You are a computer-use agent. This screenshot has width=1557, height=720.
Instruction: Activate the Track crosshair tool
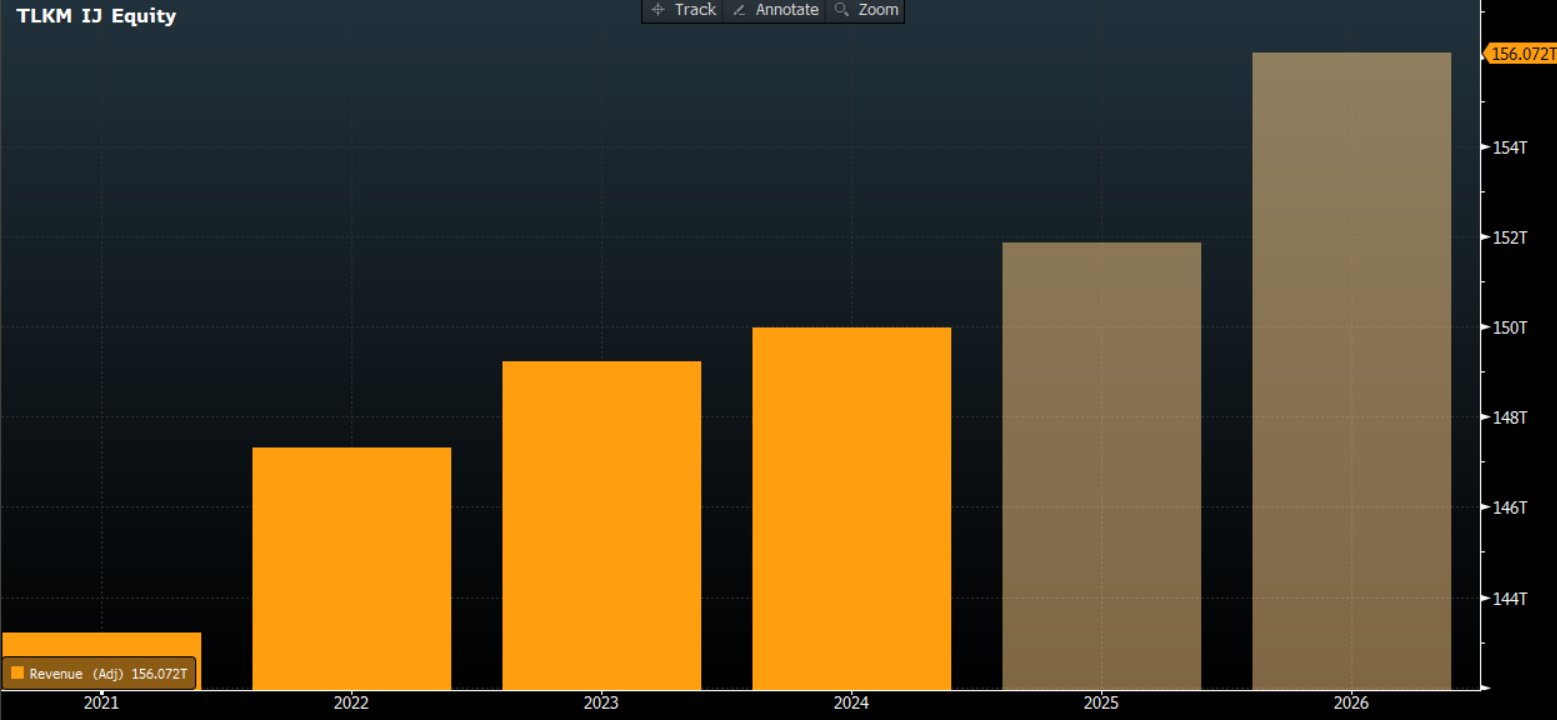pos(683,10)
